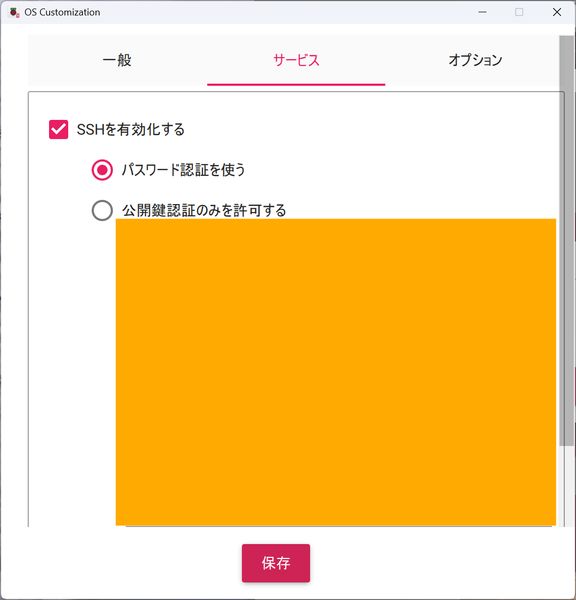
Task: Click the grey vertical scrollbar thumb
Action: (567, 241)
